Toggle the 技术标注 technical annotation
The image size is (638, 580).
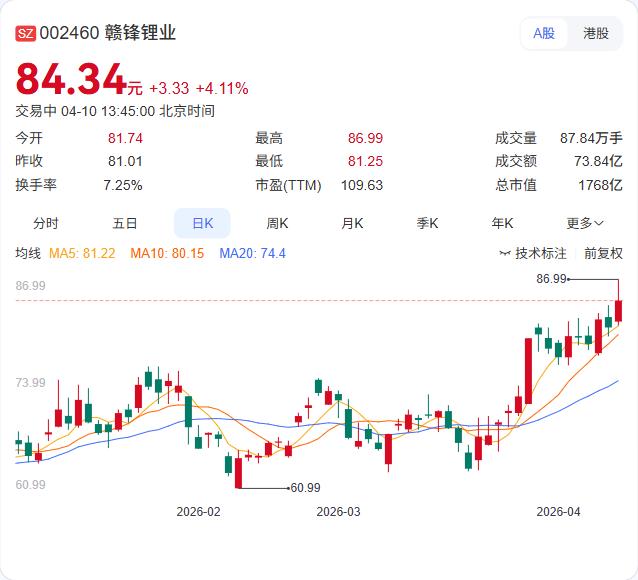[533, 253]
